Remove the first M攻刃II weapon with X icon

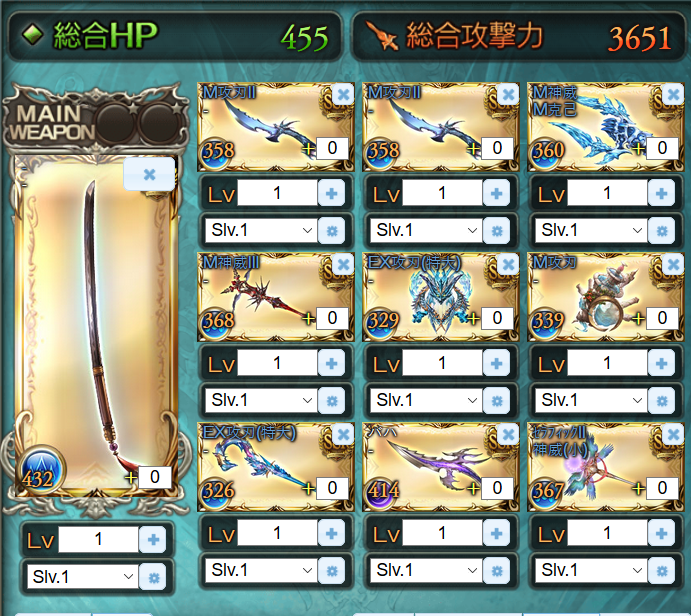342,94
